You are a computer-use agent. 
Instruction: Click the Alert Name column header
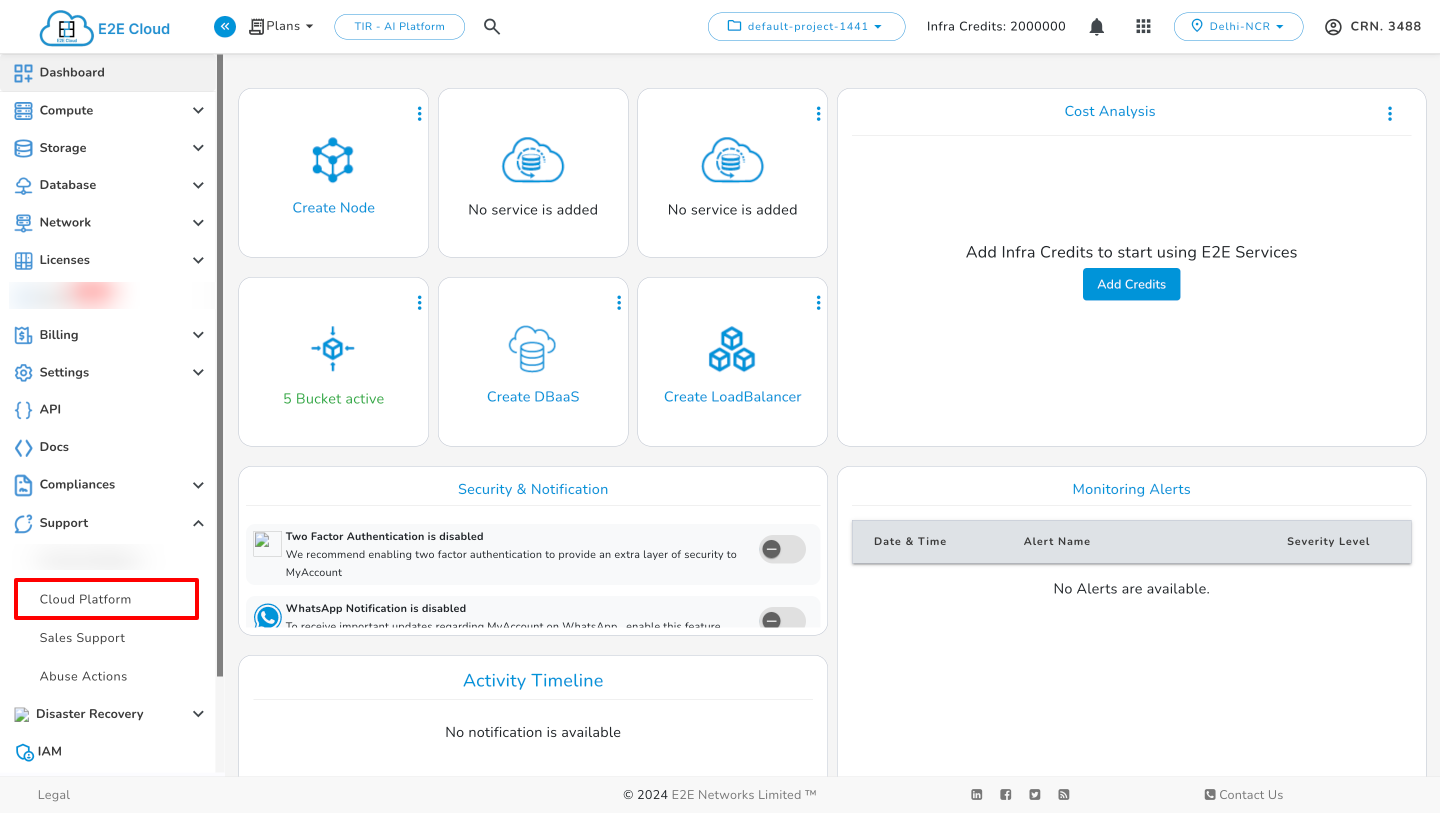(x=1057, y=541)
